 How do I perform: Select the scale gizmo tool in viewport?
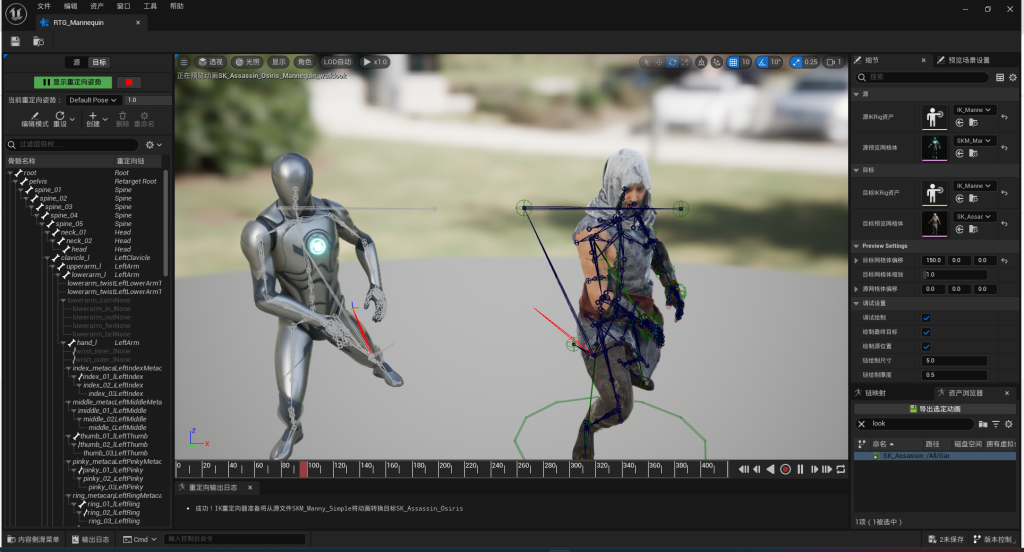coord(684,62)
